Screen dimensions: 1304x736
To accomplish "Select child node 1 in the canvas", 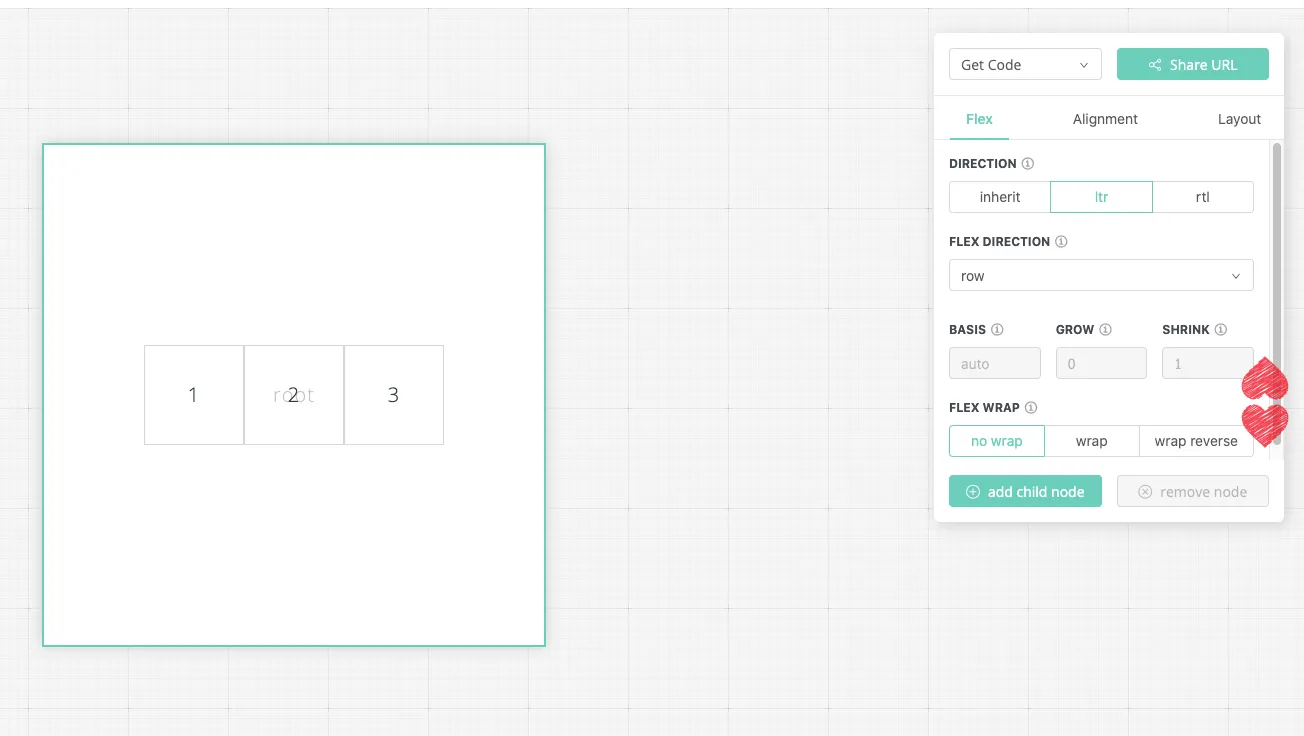I will click(x=193, y=395).
